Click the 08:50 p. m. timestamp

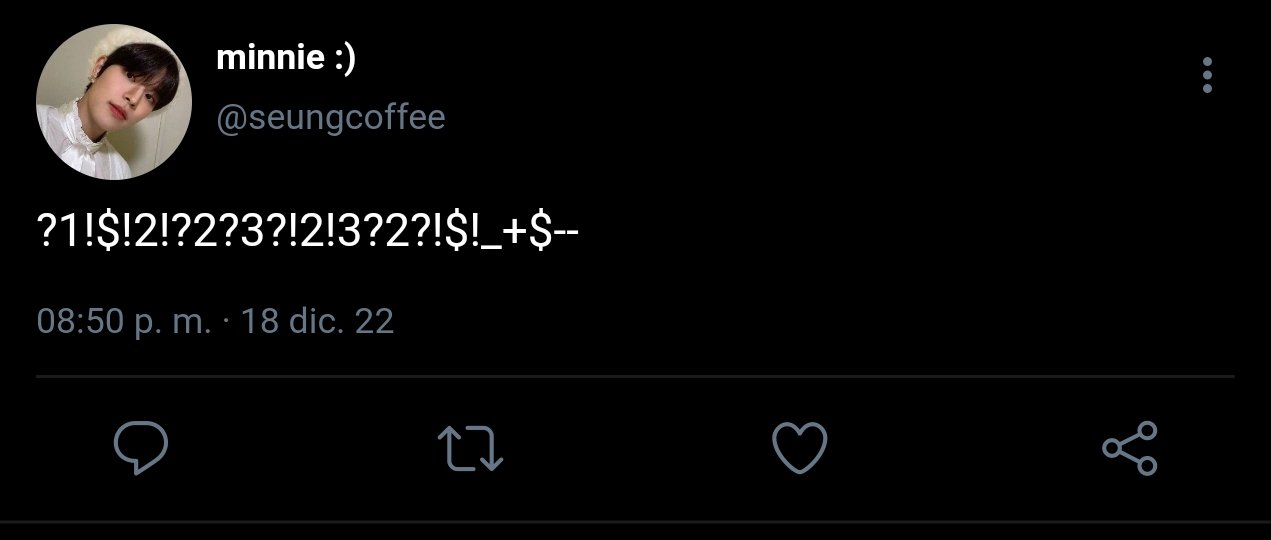[x=124, y=322]
